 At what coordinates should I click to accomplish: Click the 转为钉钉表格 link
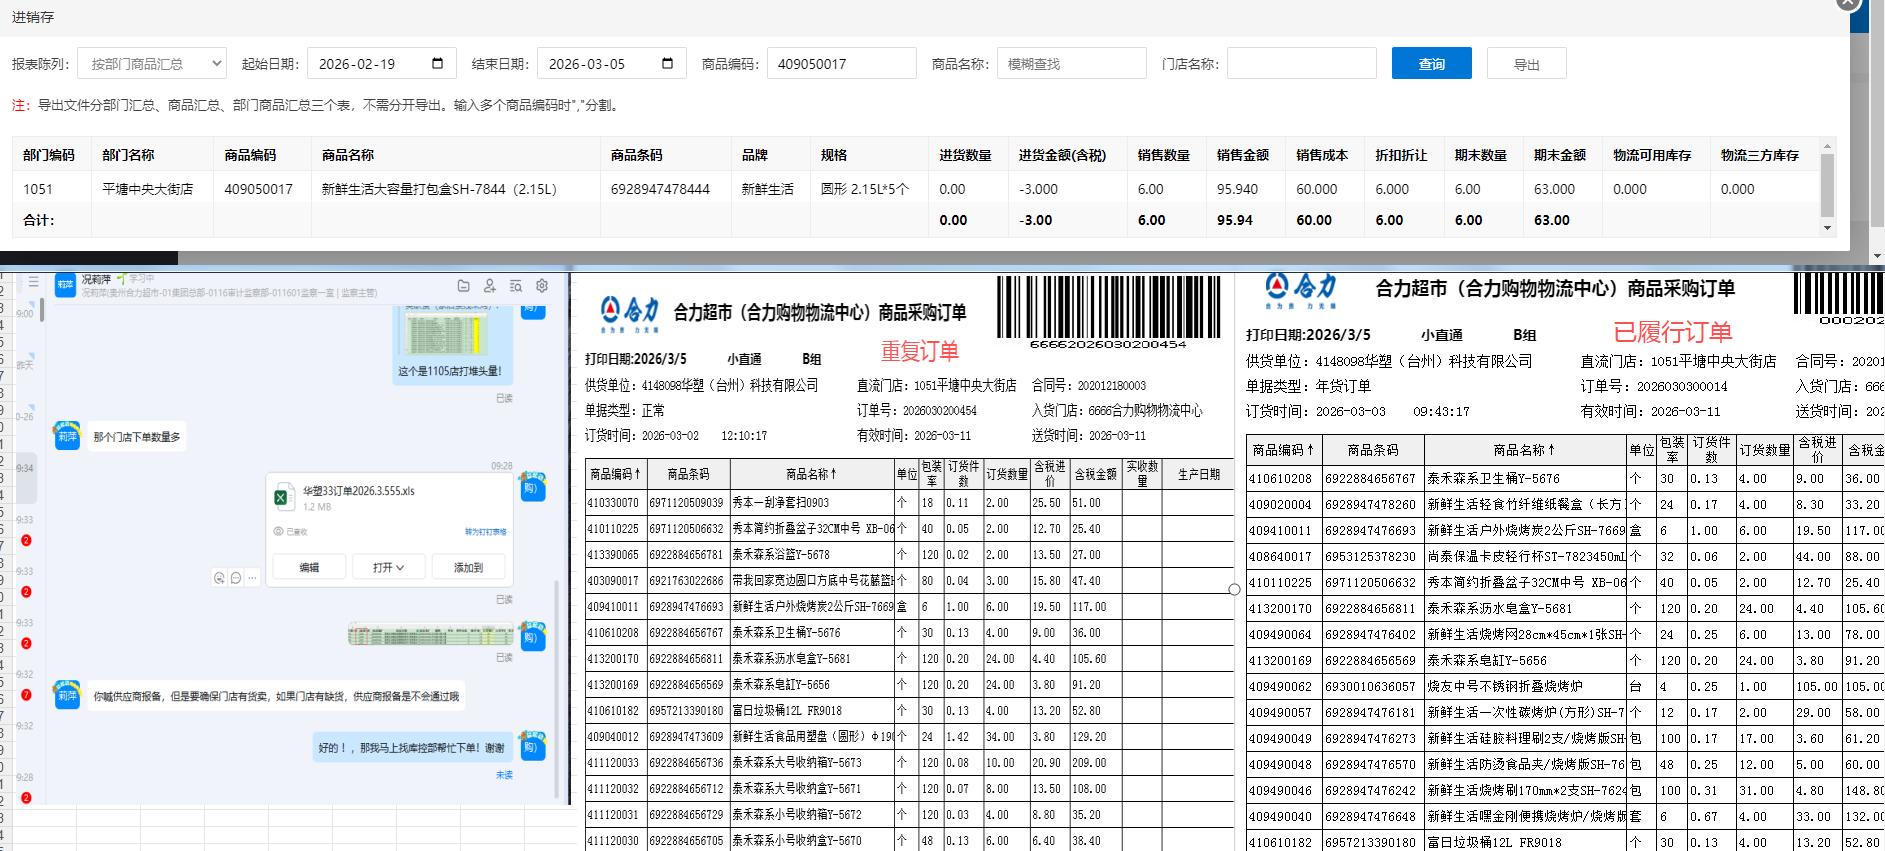pyautogui.click(x=485, y=532)
